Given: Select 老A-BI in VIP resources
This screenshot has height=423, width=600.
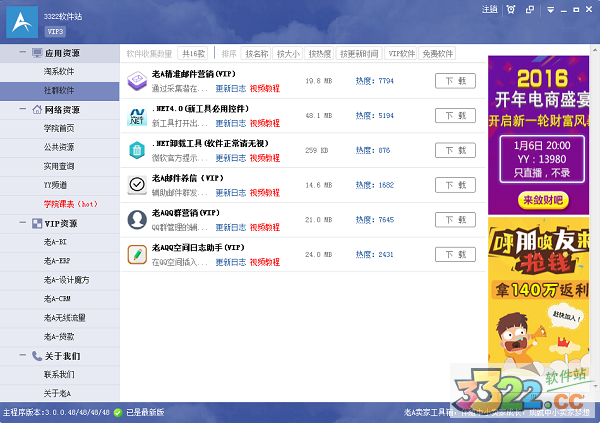Looking at the screenshot, I should click(x=60, y=242).
